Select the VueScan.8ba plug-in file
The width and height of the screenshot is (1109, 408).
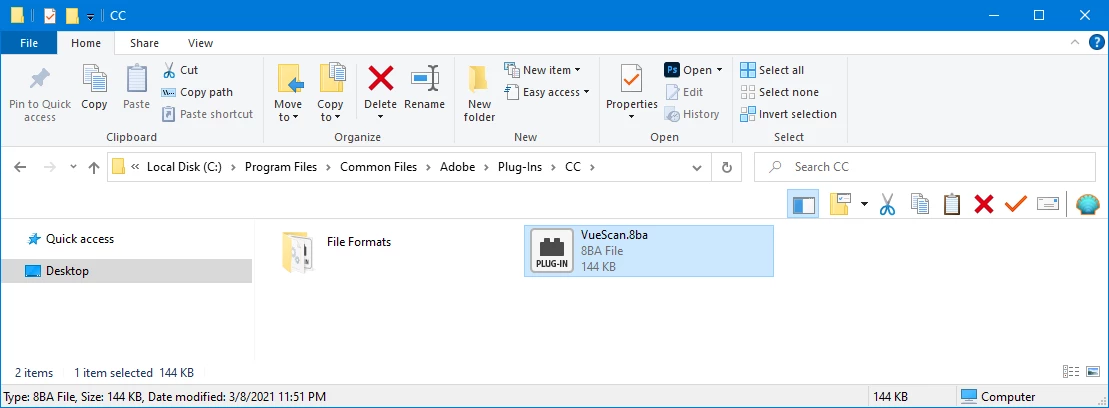(x=649, y=251)
